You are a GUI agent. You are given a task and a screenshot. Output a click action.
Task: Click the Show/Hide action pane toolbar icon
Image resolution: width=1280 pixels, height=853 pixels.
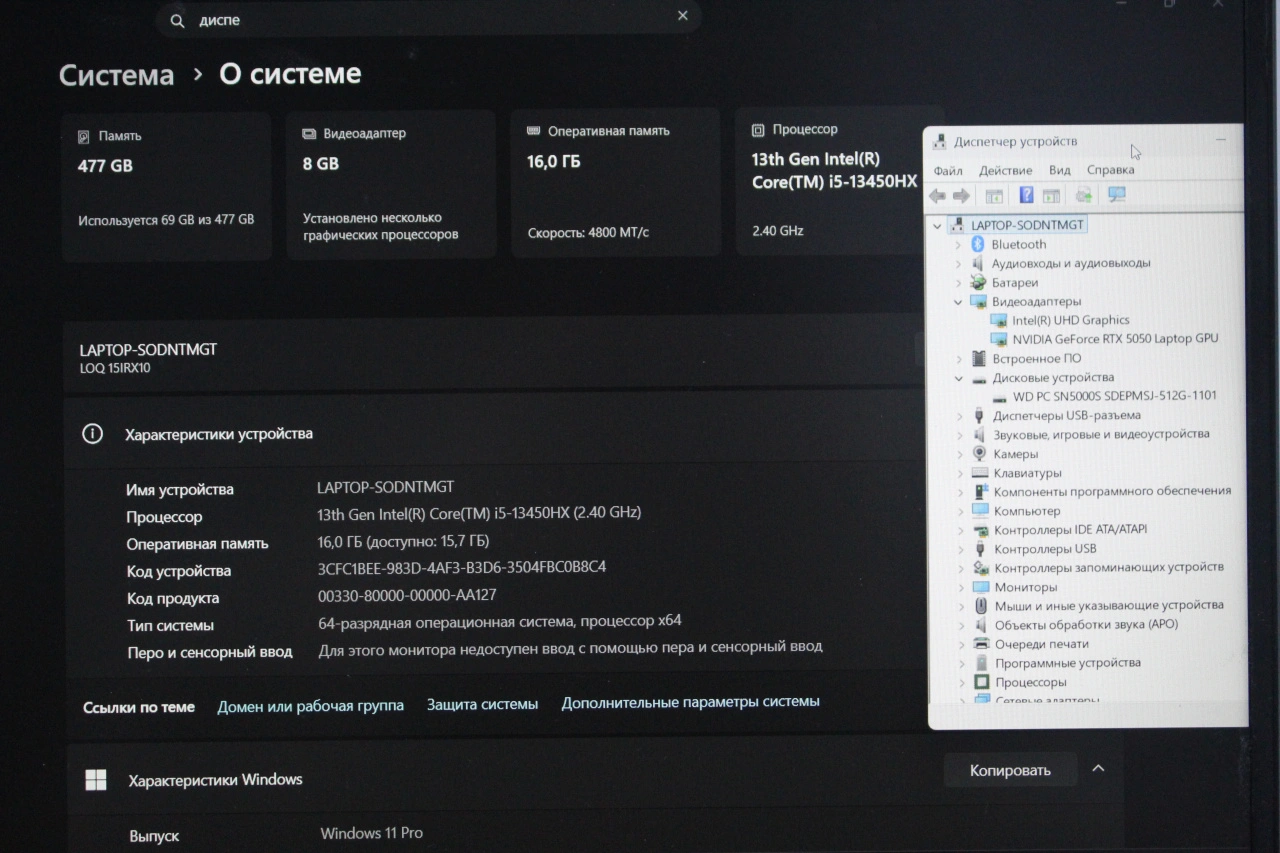[x=1051, y=196]
